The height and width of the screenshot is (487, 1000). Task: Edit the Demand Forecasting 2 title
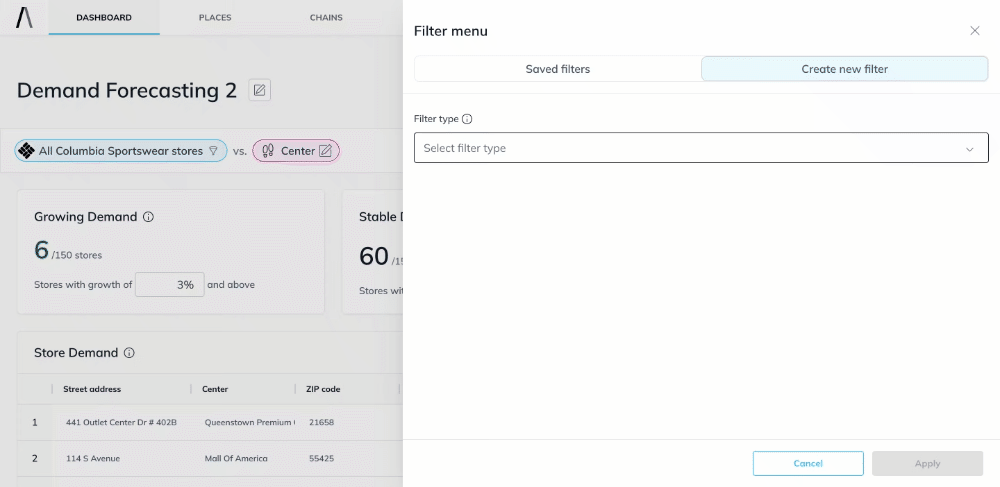(x=260, y=91)
